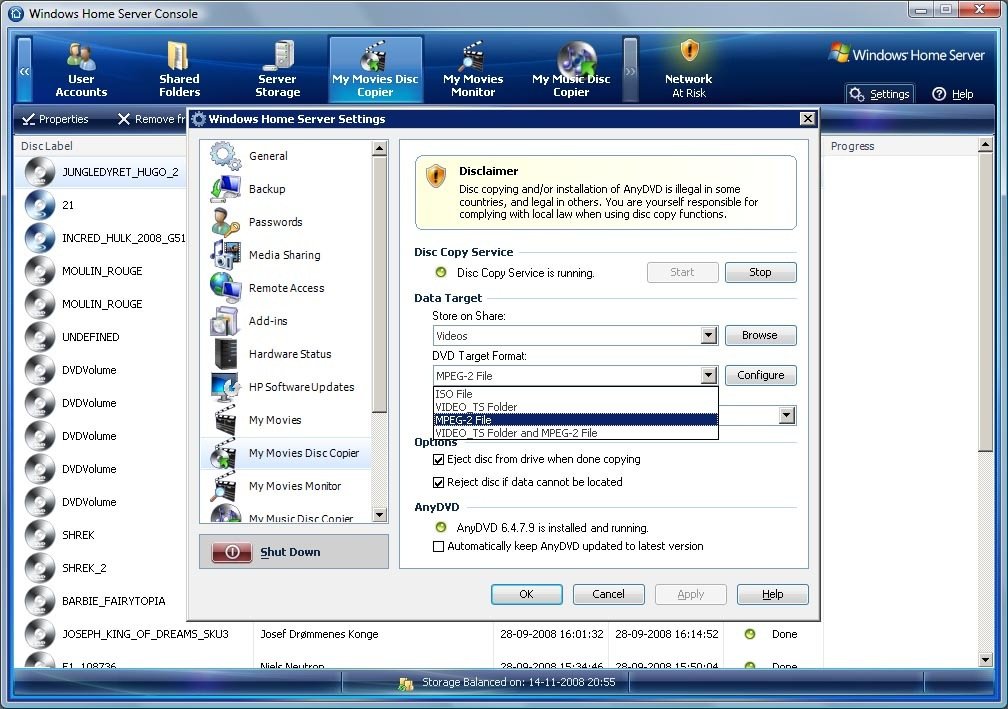
Task: Choose MPEG-2 File option in list
Action: 575,420
